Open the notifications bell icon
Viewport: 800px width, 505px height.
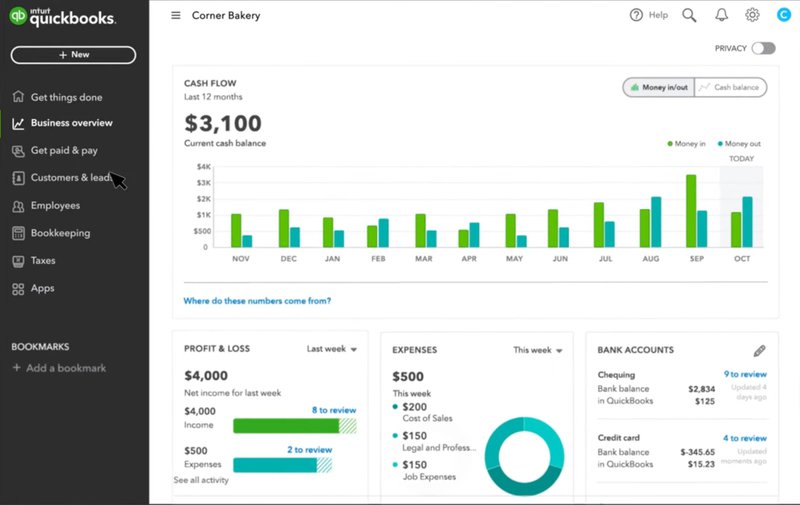point(721,15)
